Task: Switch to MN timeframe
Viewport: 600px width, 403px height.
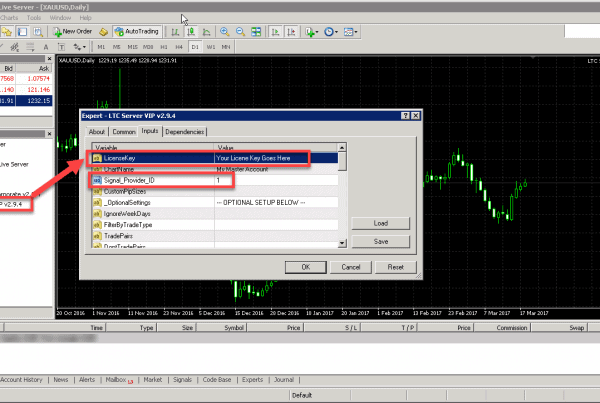Action: click(x=226, y=47)
